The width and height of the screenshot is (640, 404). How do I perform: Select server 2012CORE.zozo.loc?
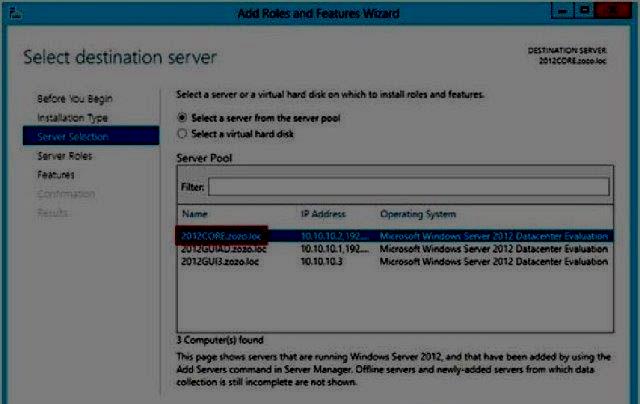coord(221,236)
